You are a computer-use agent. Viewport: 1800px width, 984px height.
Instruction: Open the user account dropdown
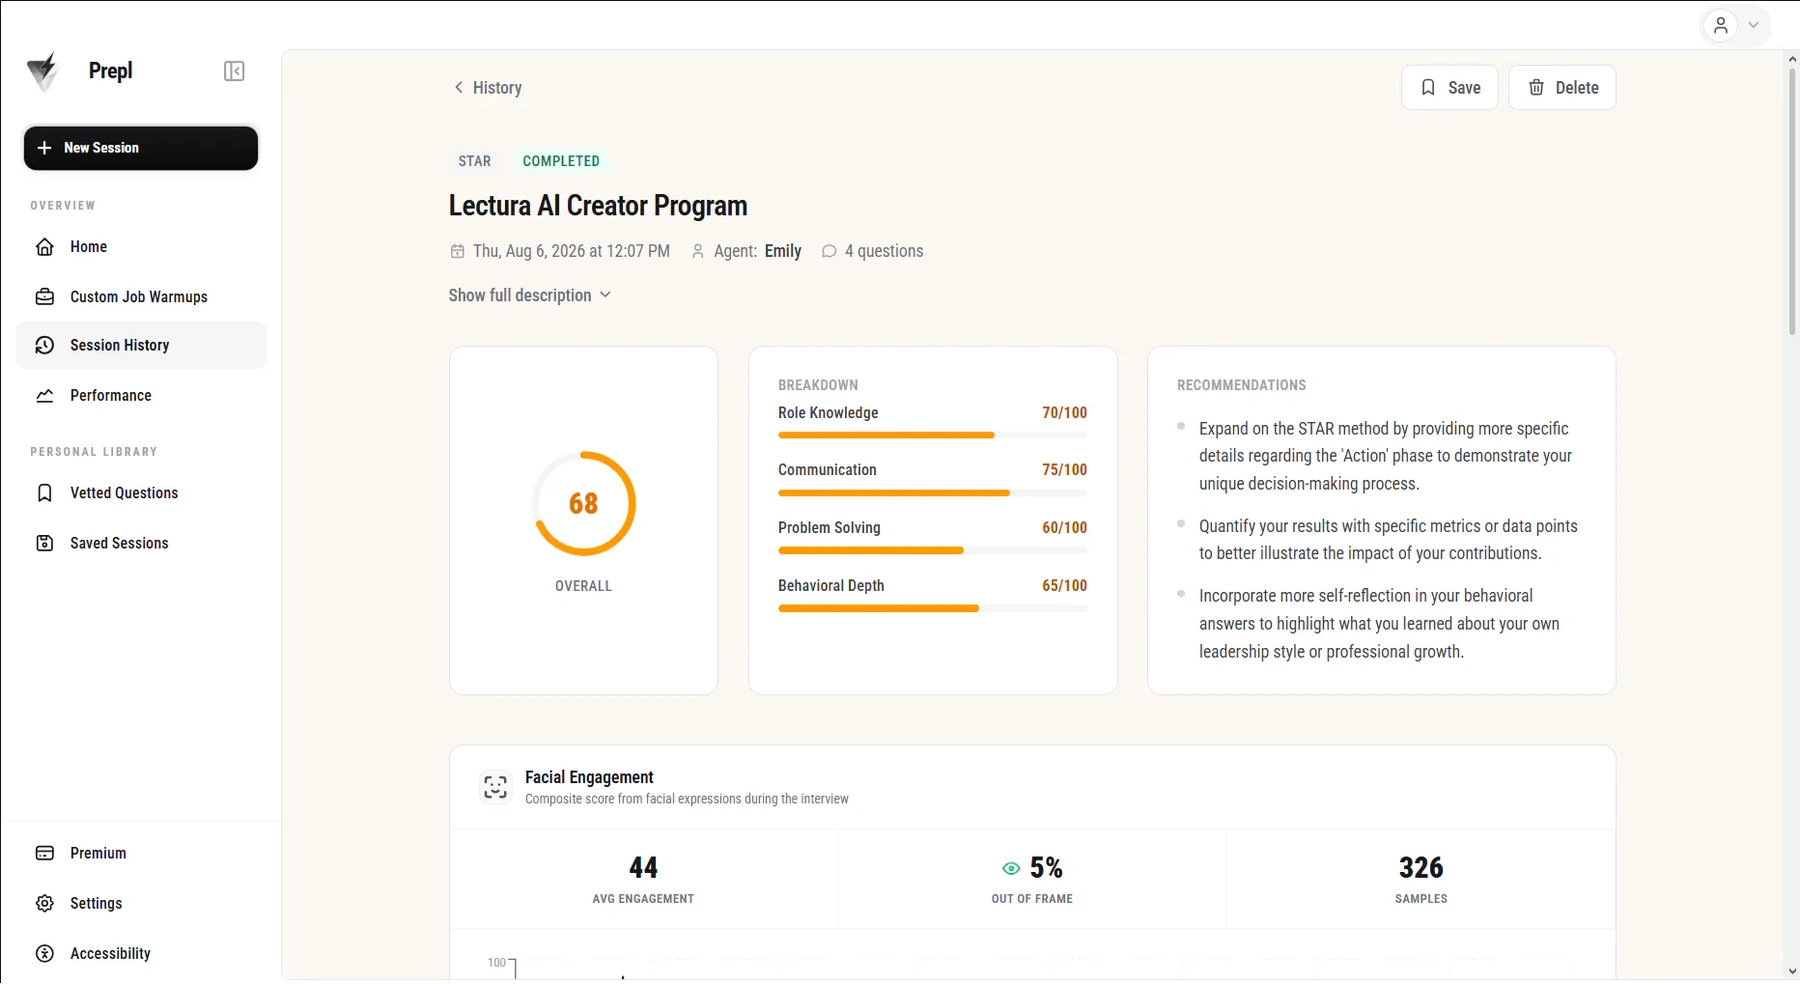pos(1736,25)
